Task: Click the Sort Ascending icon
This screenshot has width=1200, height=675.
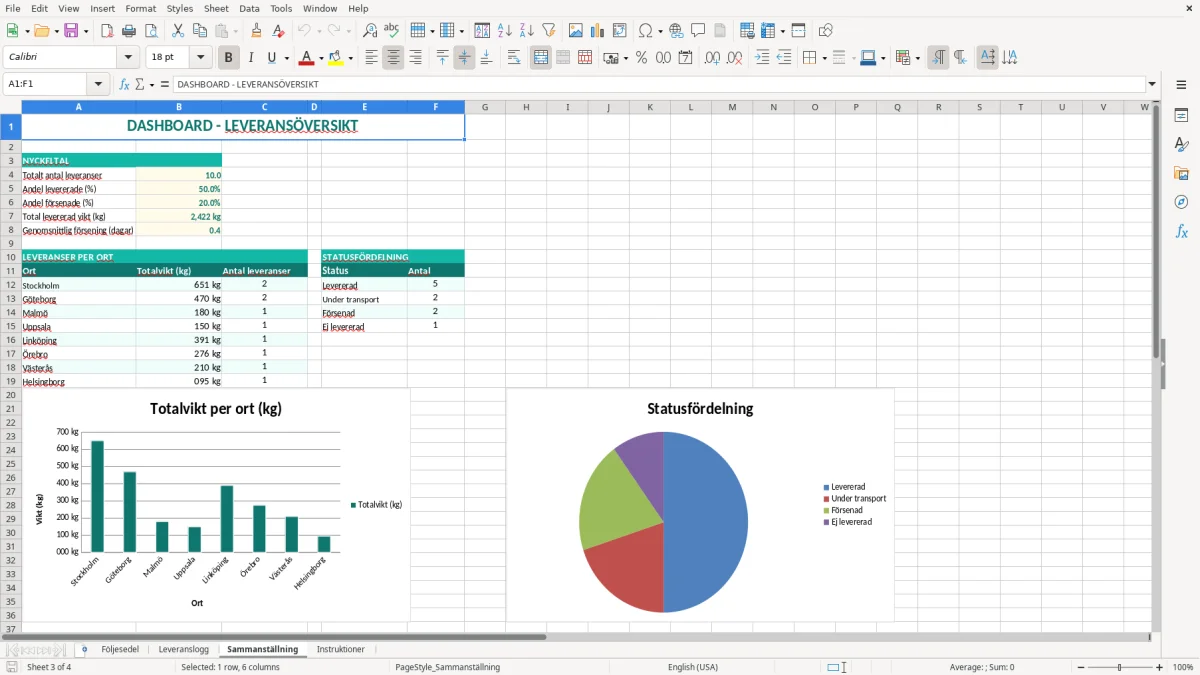Action: [505, 31]
